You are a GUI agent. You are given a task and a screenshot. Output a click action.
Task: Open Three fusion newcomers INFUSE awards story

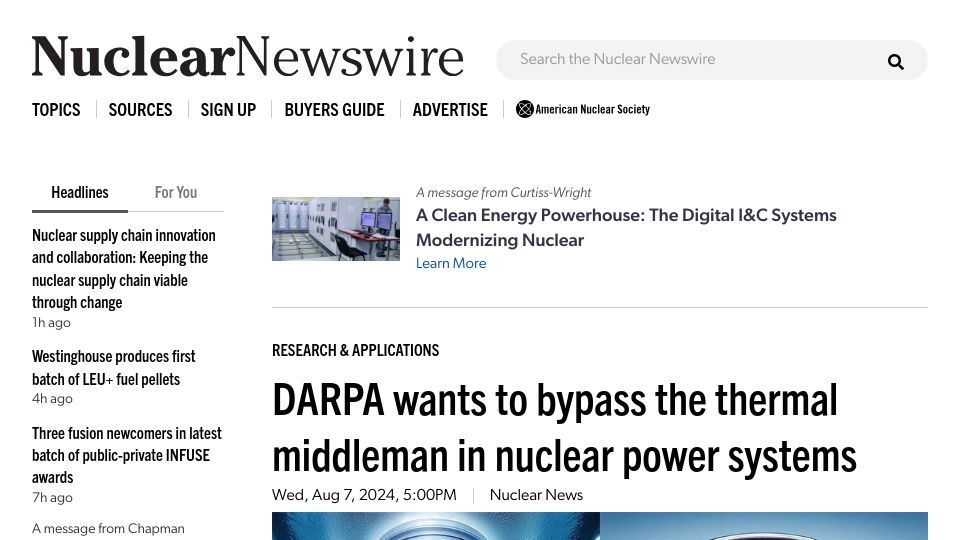tap(127, 455)
